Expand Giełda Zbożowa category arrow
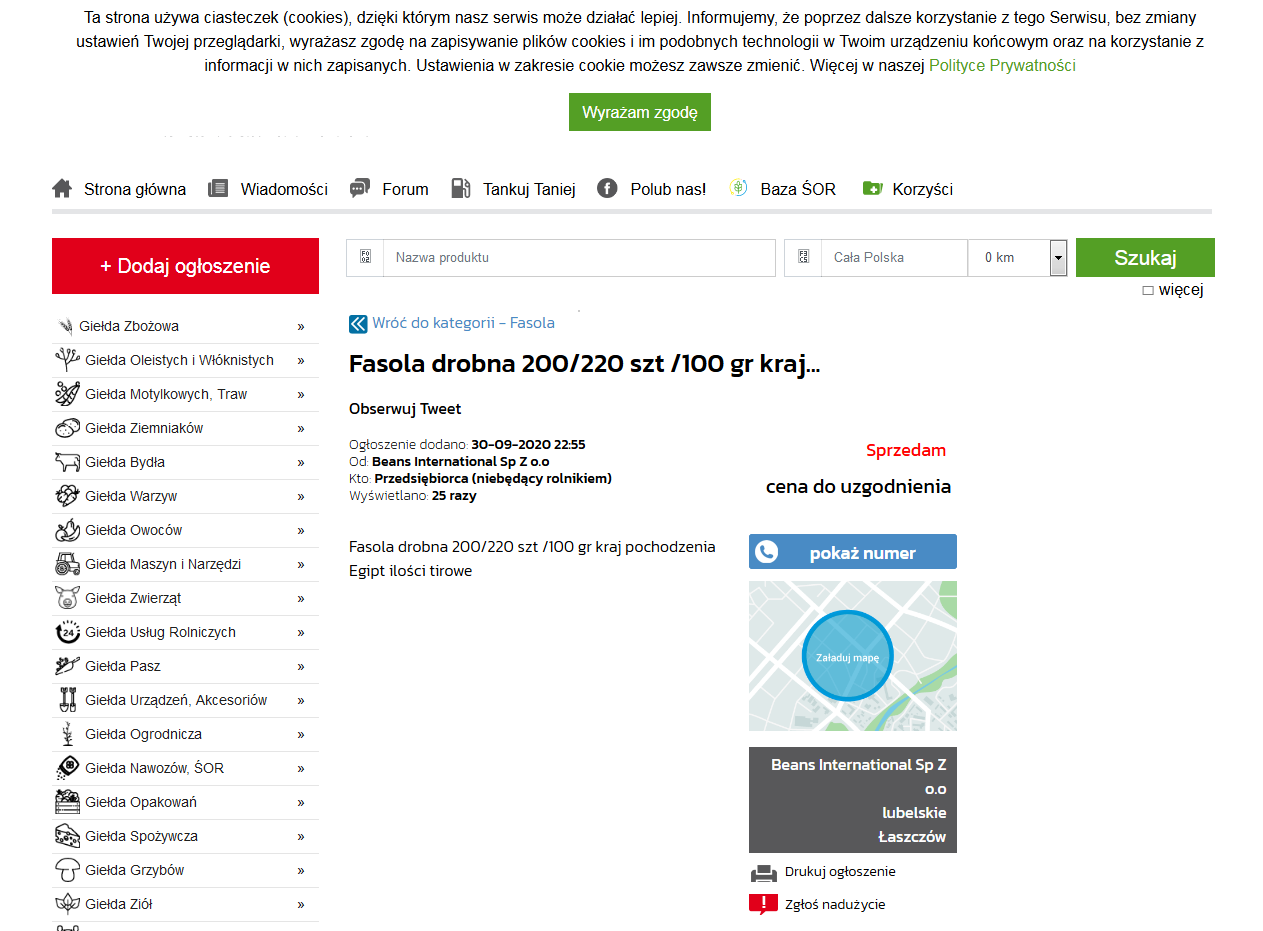 300,326
